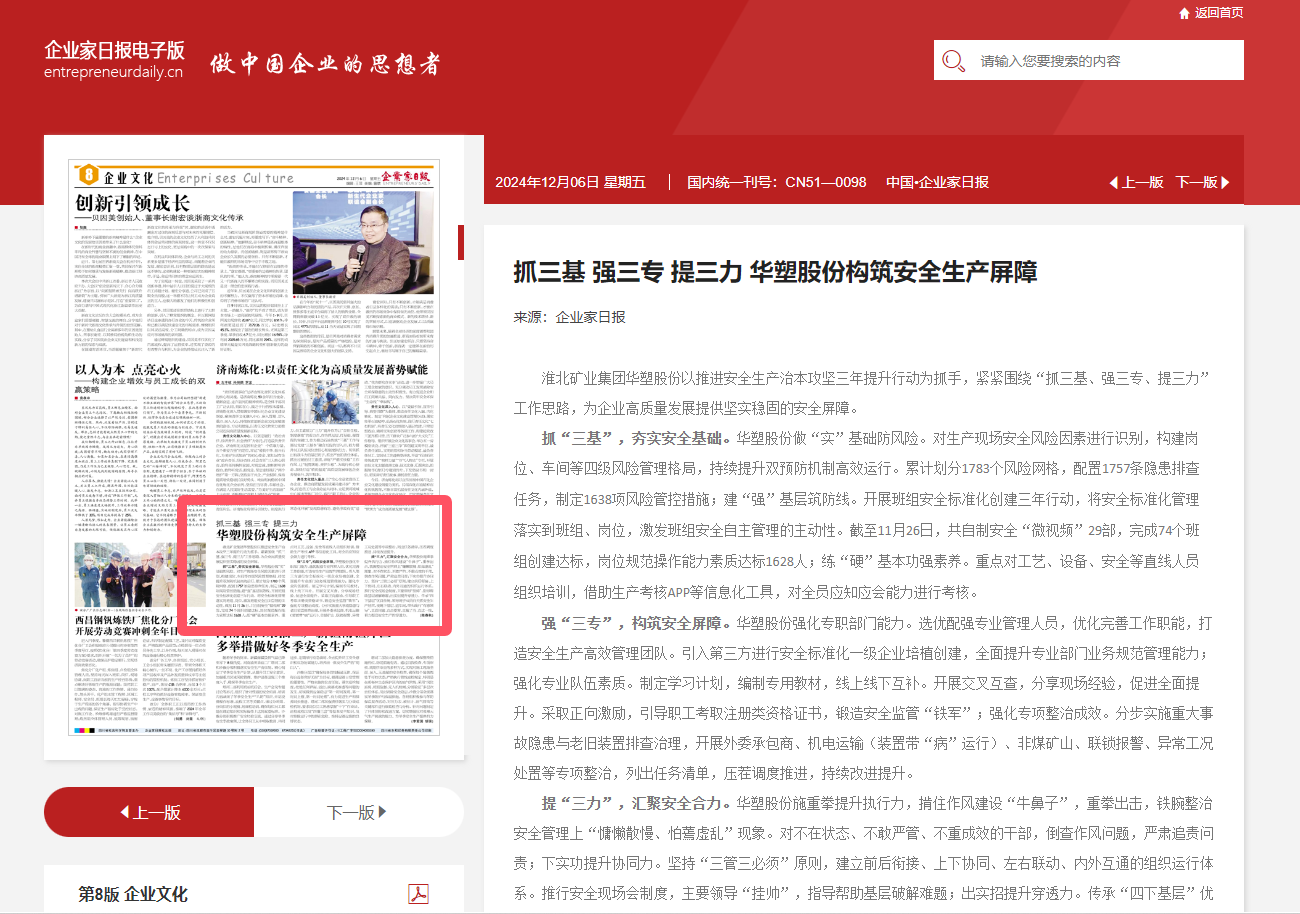Click the yellow number 8 page badge

point(89,175)
